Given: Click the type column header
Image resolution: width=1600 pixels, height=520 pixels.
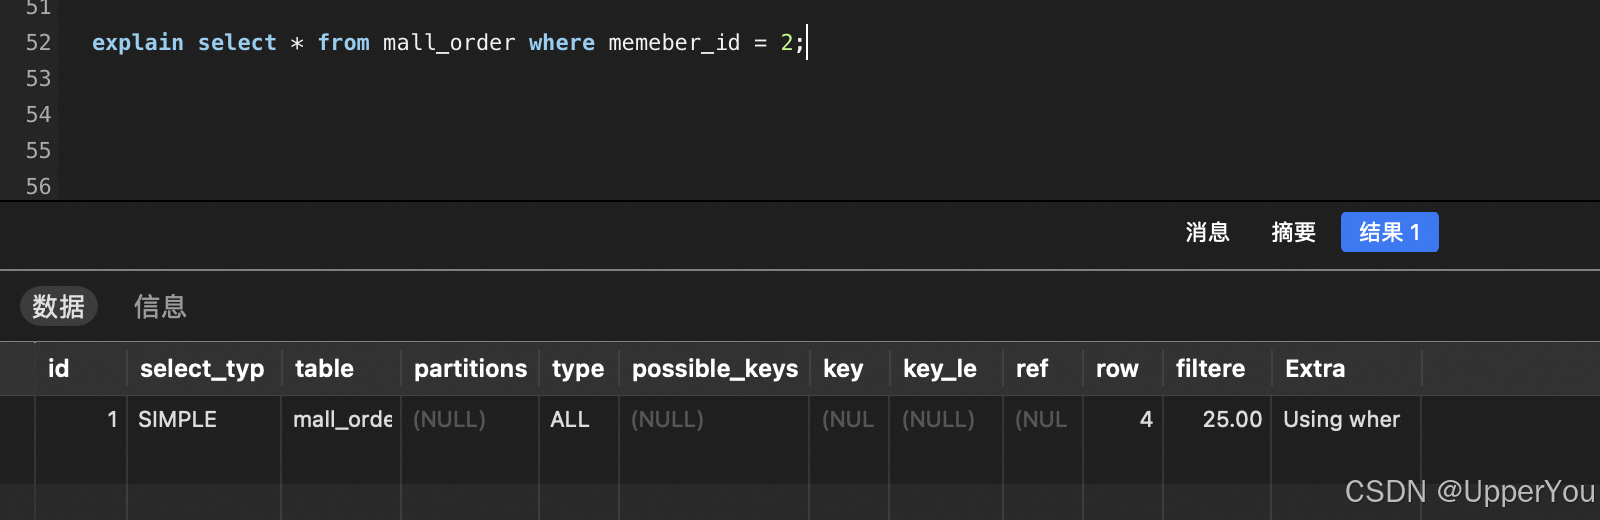Looking at the screenshot, I should tap(579, 369).
